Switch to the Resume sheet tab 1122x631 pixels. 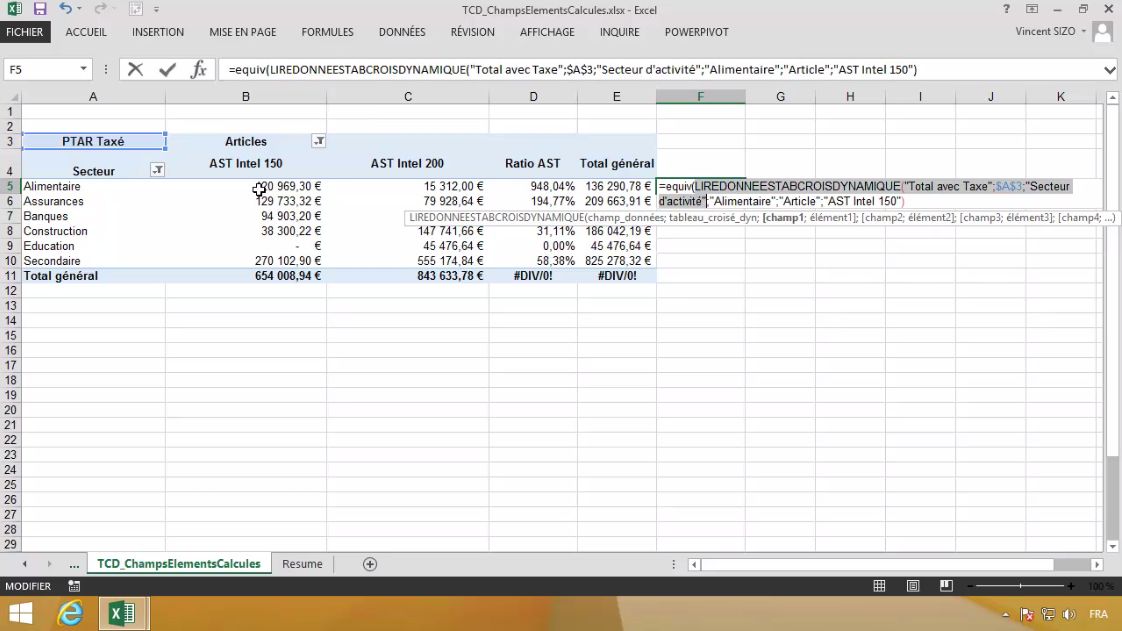tap(302, 564)
